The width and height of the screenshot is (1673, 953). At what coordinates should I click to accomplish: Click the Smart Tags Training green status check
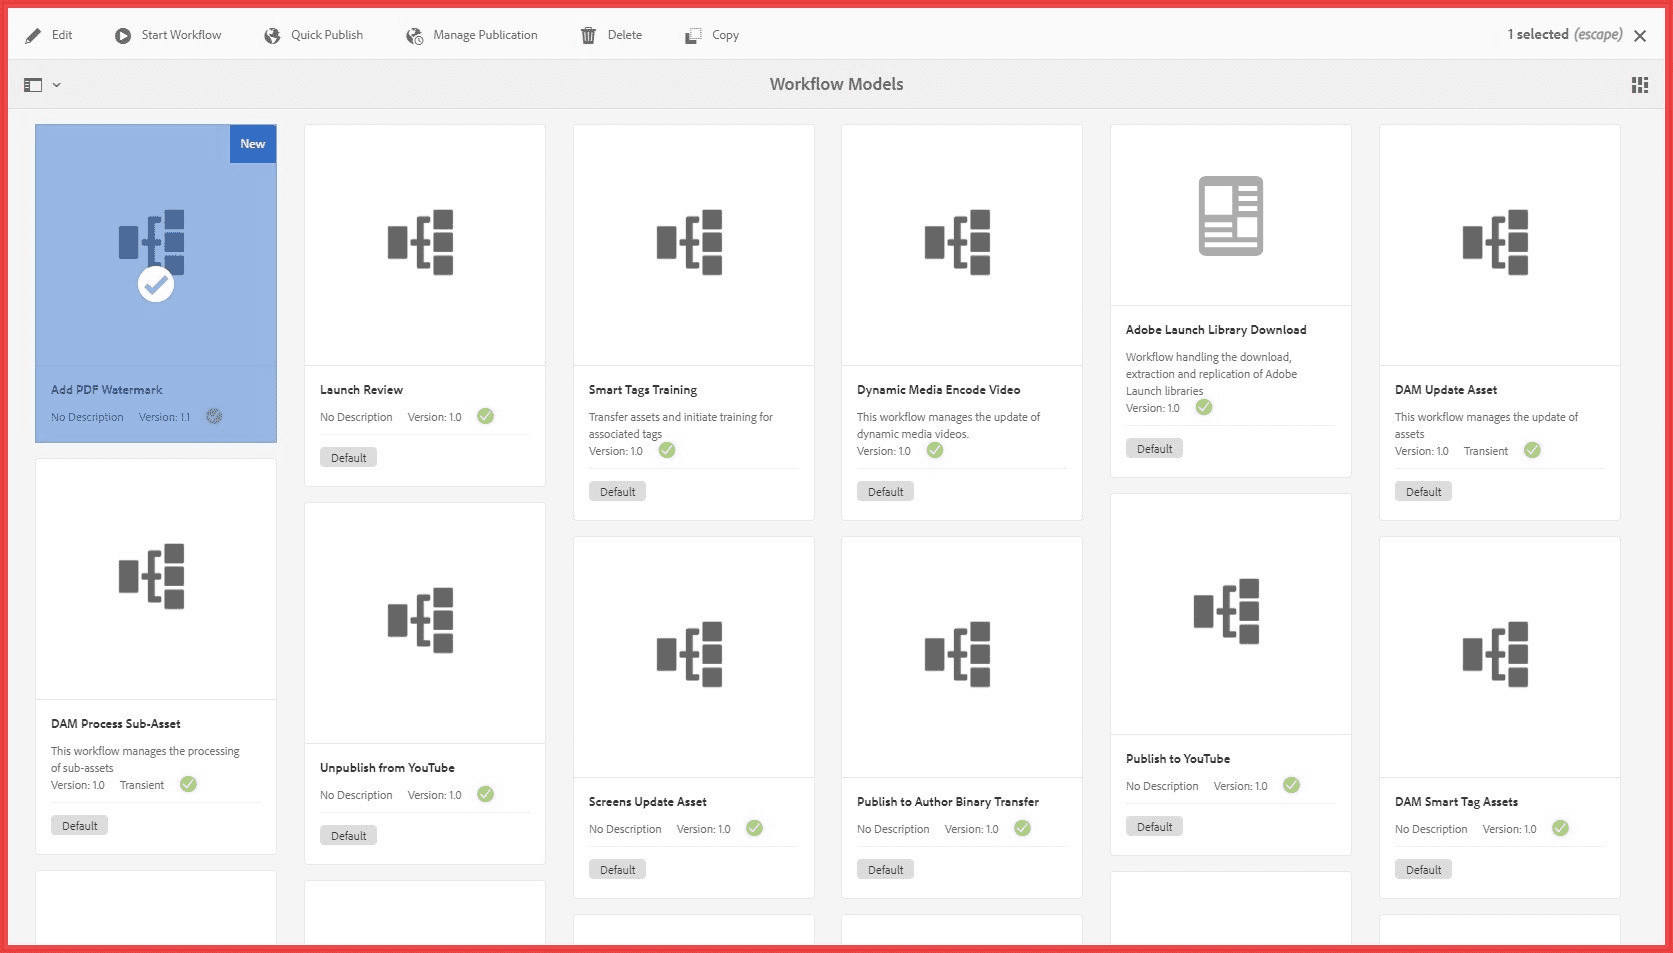click(x=667, y=450)
